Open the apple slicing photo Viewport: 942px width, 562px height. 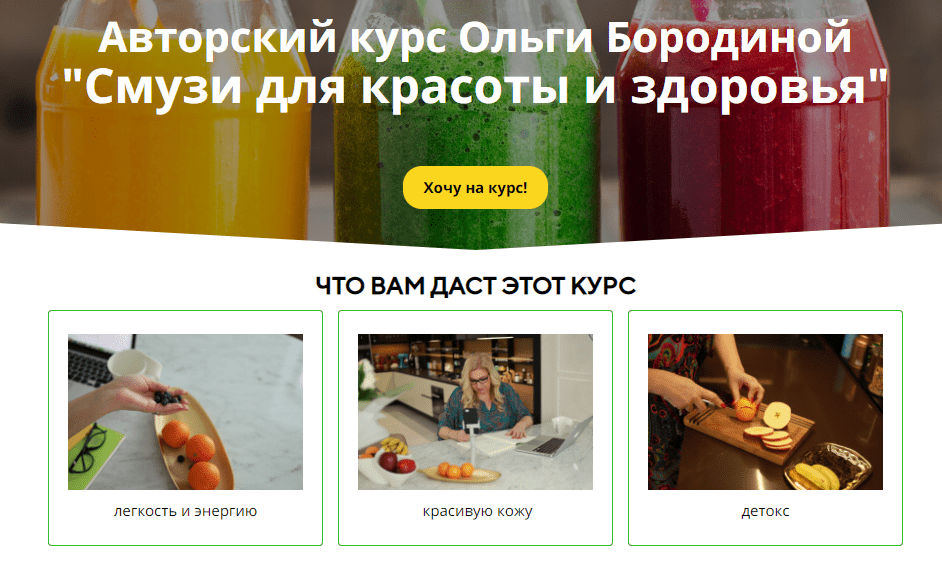tap(765, 412)
